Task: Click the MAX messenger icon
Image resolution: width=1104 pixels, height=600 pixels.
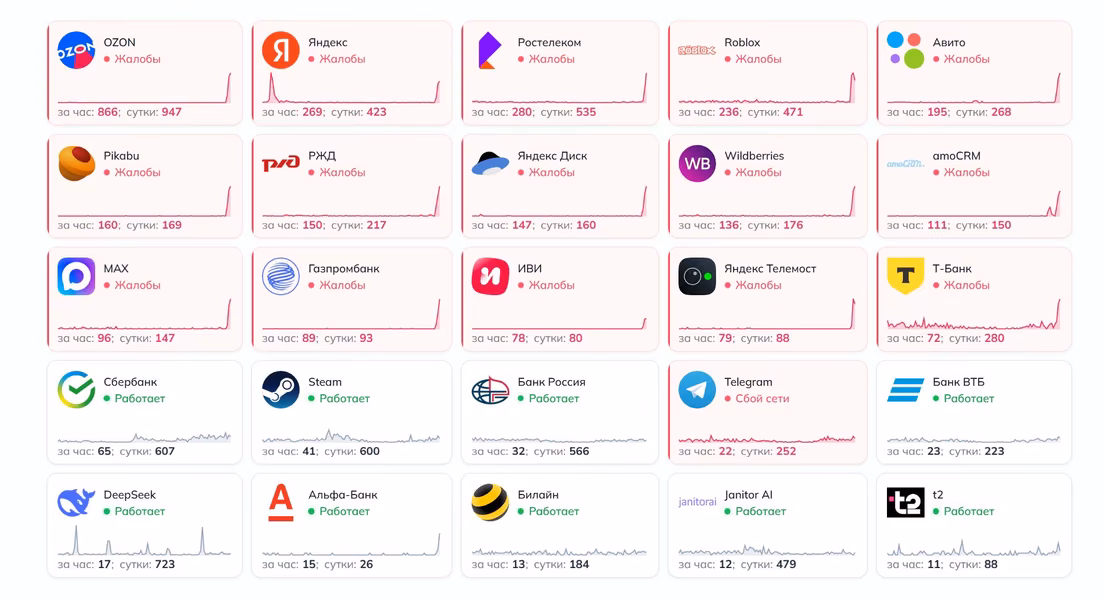Action: (x=76, y=276)
